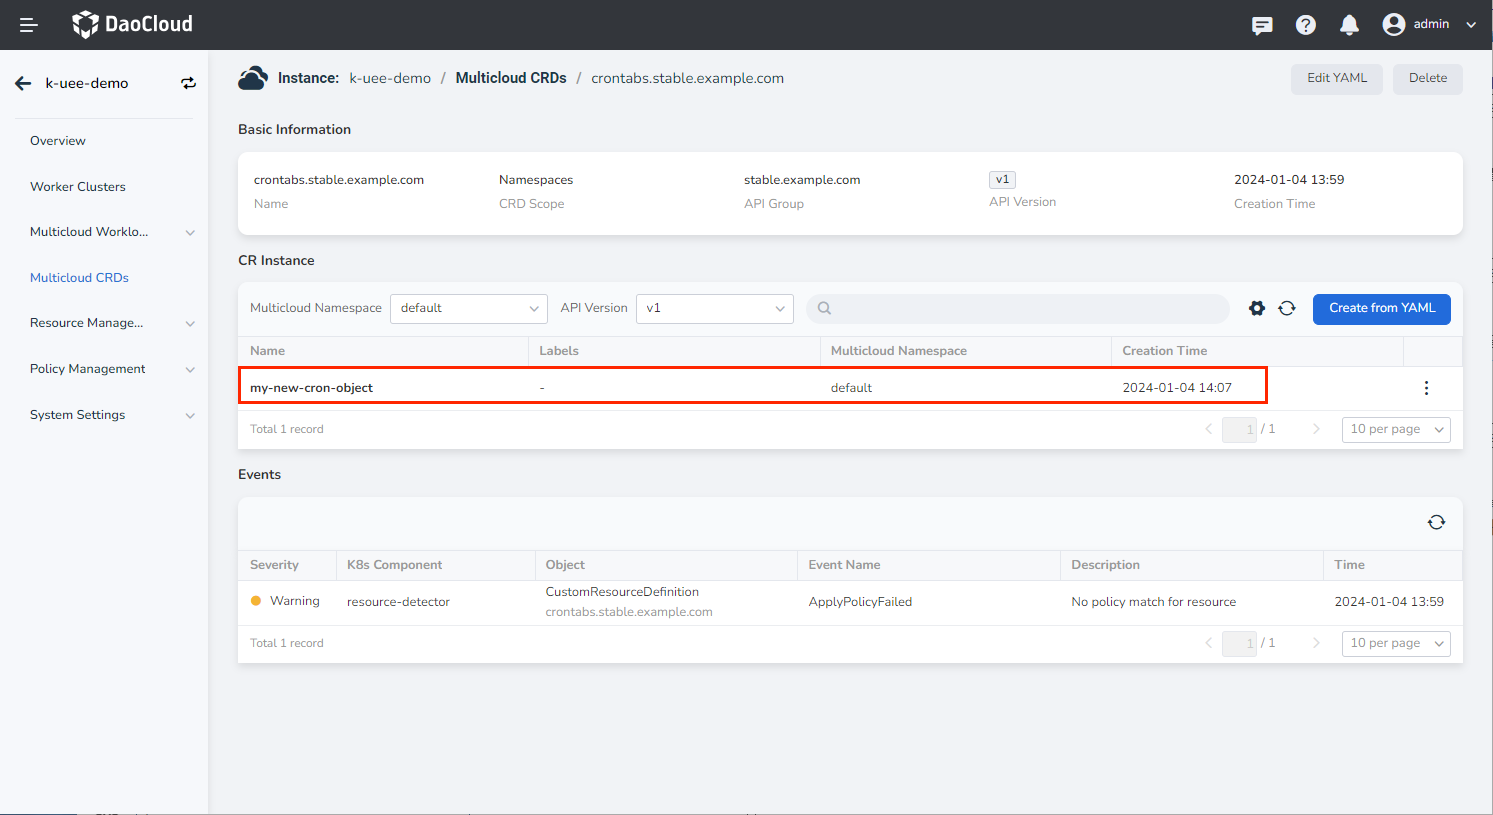The height and width of the screenshot is (815, 1493).
Task: Click Multicloud CRDs breadcrumb link
Action: coord(511,78)
